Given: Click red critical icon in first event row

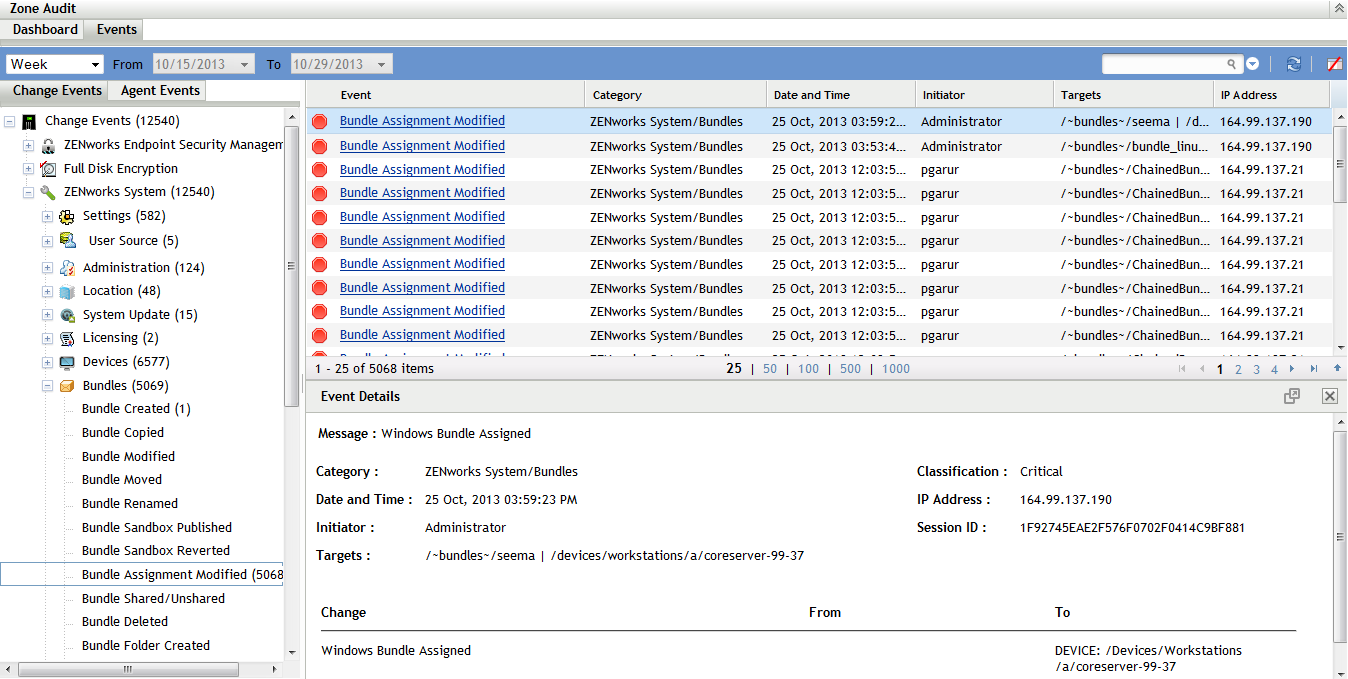Looking at the screenshot, I should click(x=319, y=122).
